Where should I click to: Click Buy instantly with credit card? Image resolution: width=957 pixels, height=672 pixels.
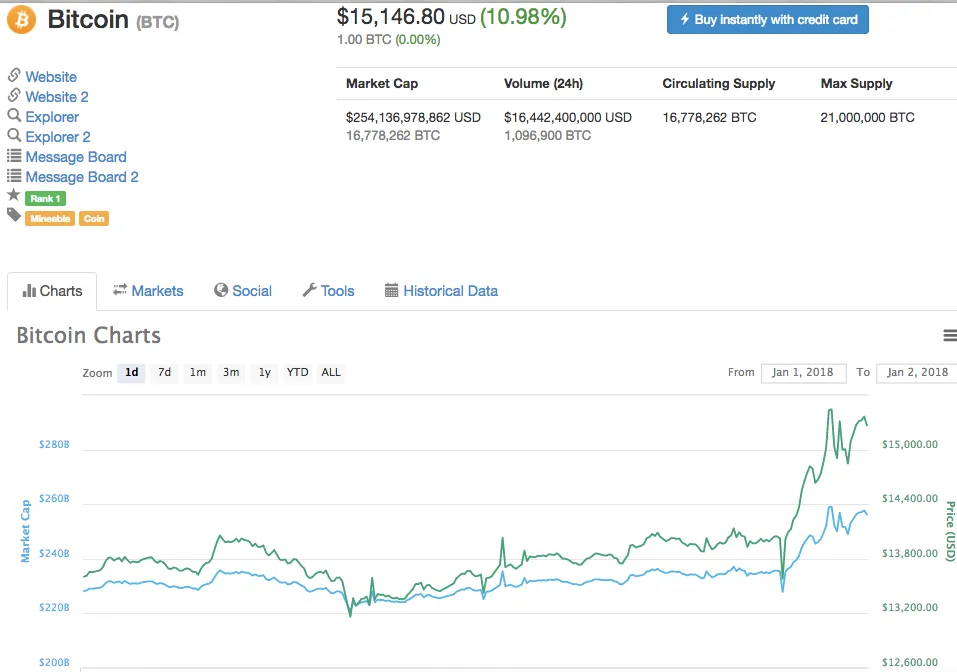[768, 20]
